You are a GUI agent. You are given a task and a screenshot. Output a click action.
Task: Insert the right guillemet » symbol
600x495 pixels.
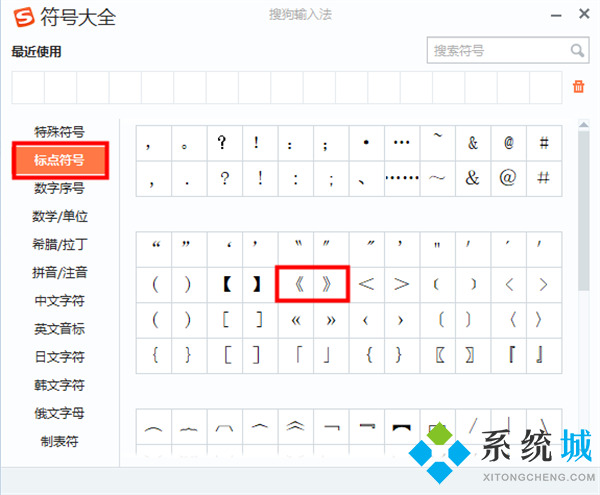point(331,320)
